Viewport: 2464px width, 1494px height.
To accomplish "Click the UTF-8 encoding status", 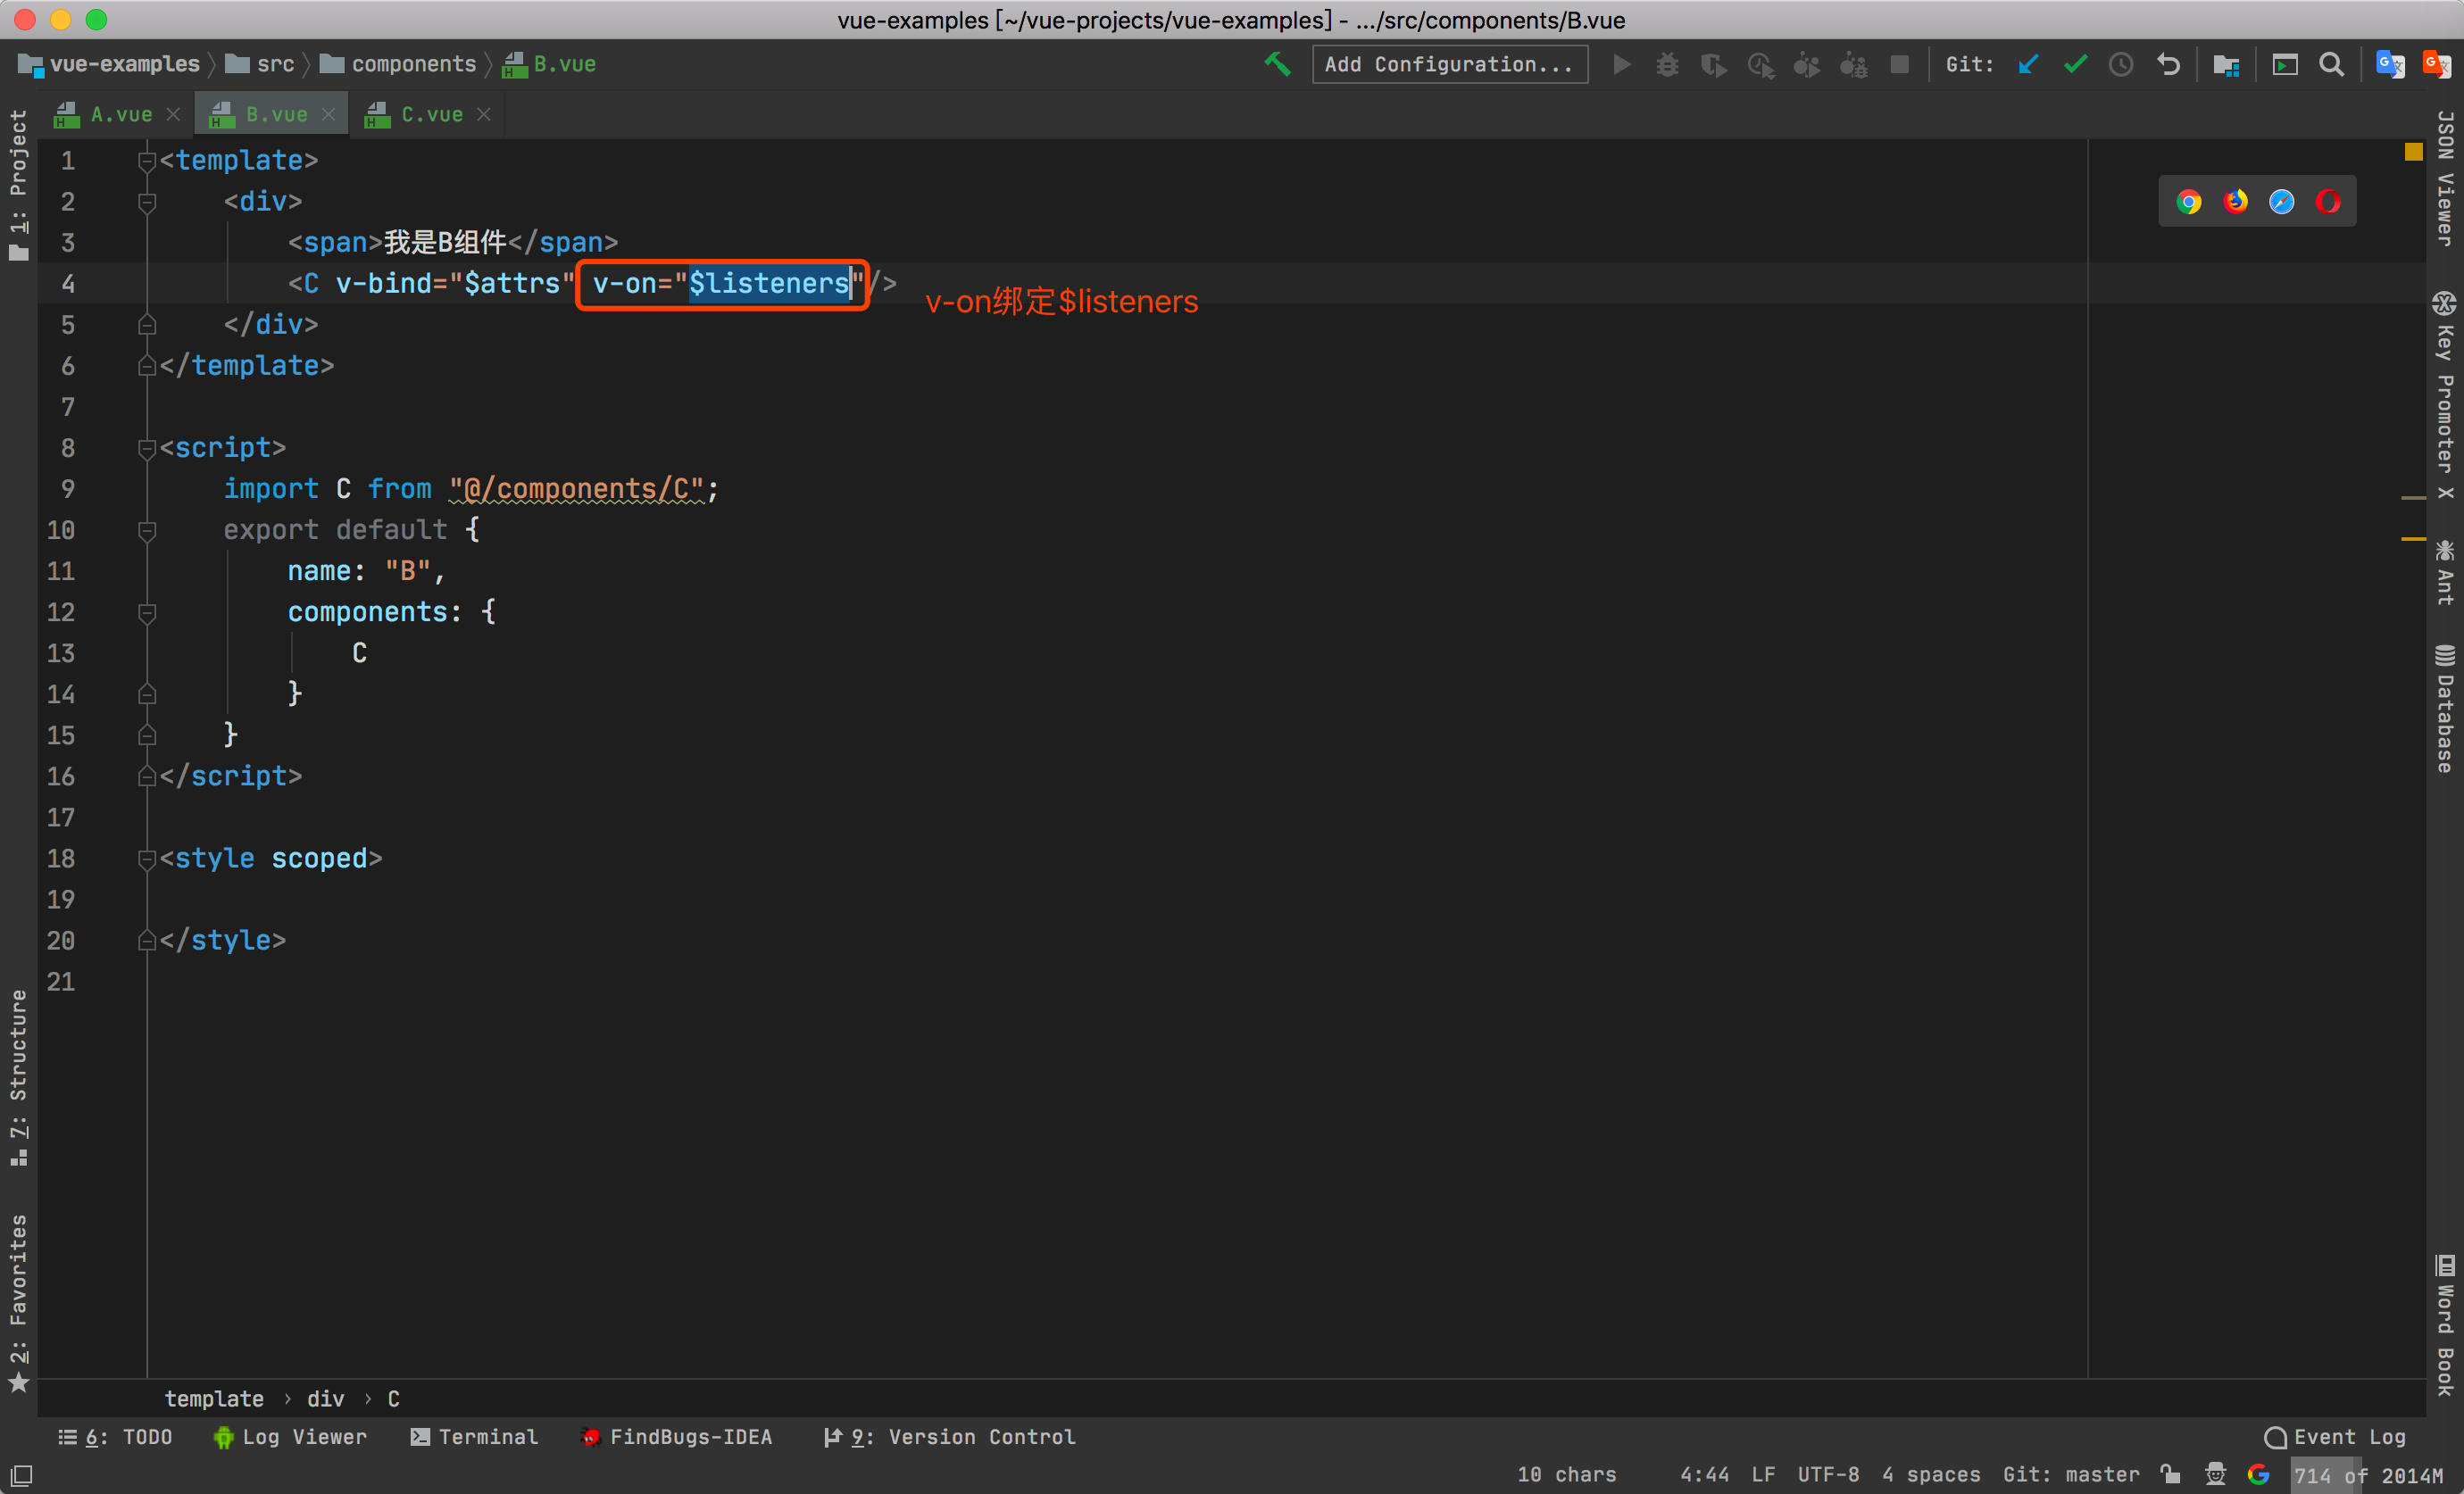I will coord(1828,1474).
